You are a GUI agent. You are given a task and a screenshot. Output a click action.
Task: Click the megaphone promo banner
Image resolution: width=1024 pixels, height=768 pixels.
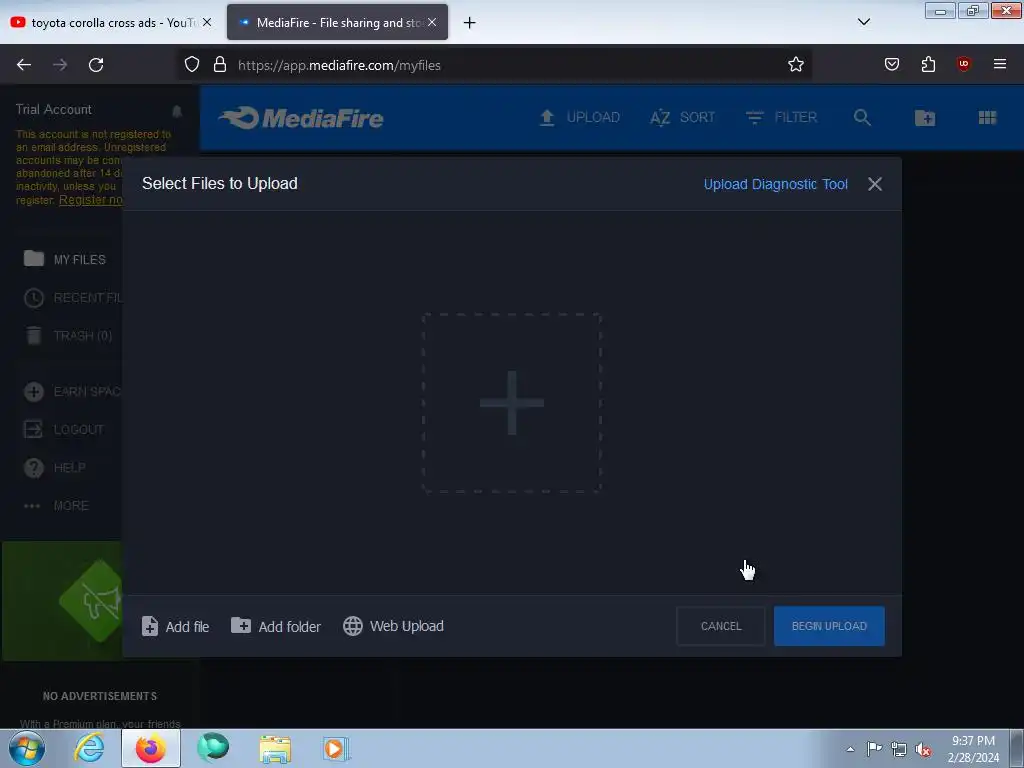coord(62,600)
